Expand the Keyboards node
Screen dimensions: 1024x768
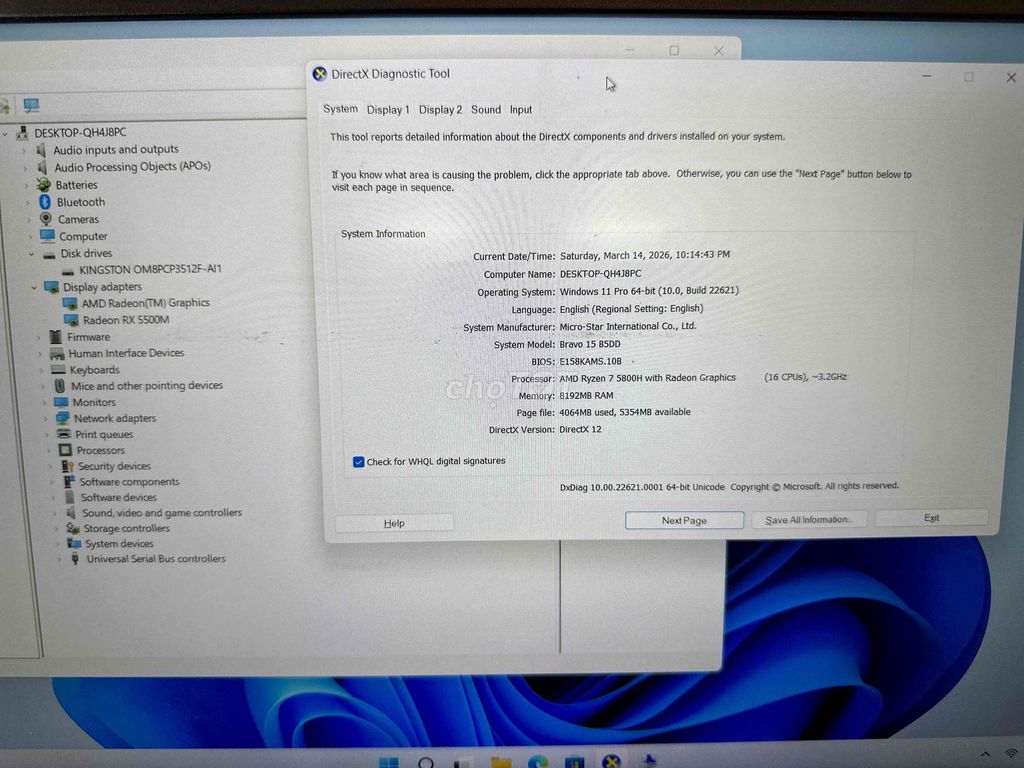(x=42, y=370)
